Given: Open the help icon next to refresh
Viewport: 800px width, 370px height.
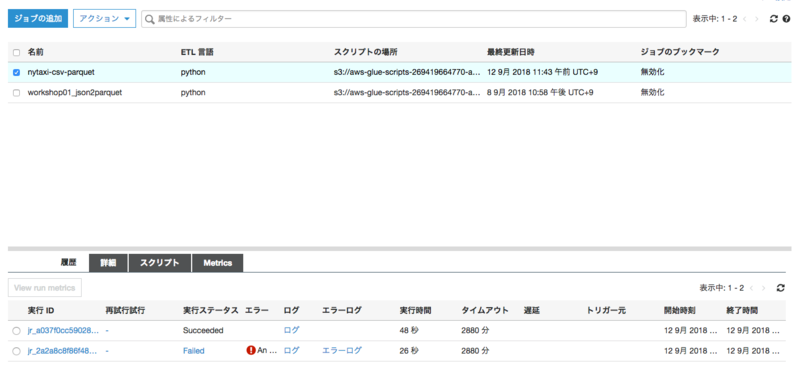Looking at the screenshot, I should (x=786, y=19).
